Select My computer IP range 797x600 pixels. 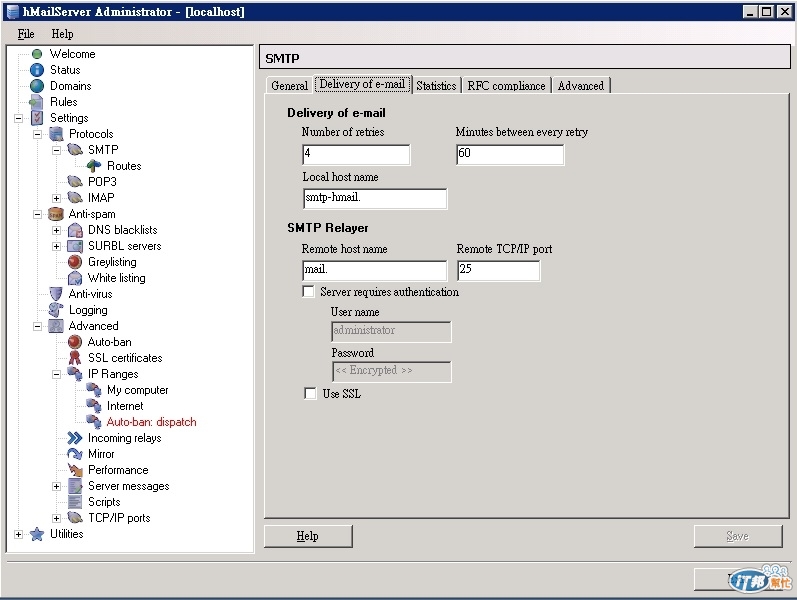tap(137, 390)
